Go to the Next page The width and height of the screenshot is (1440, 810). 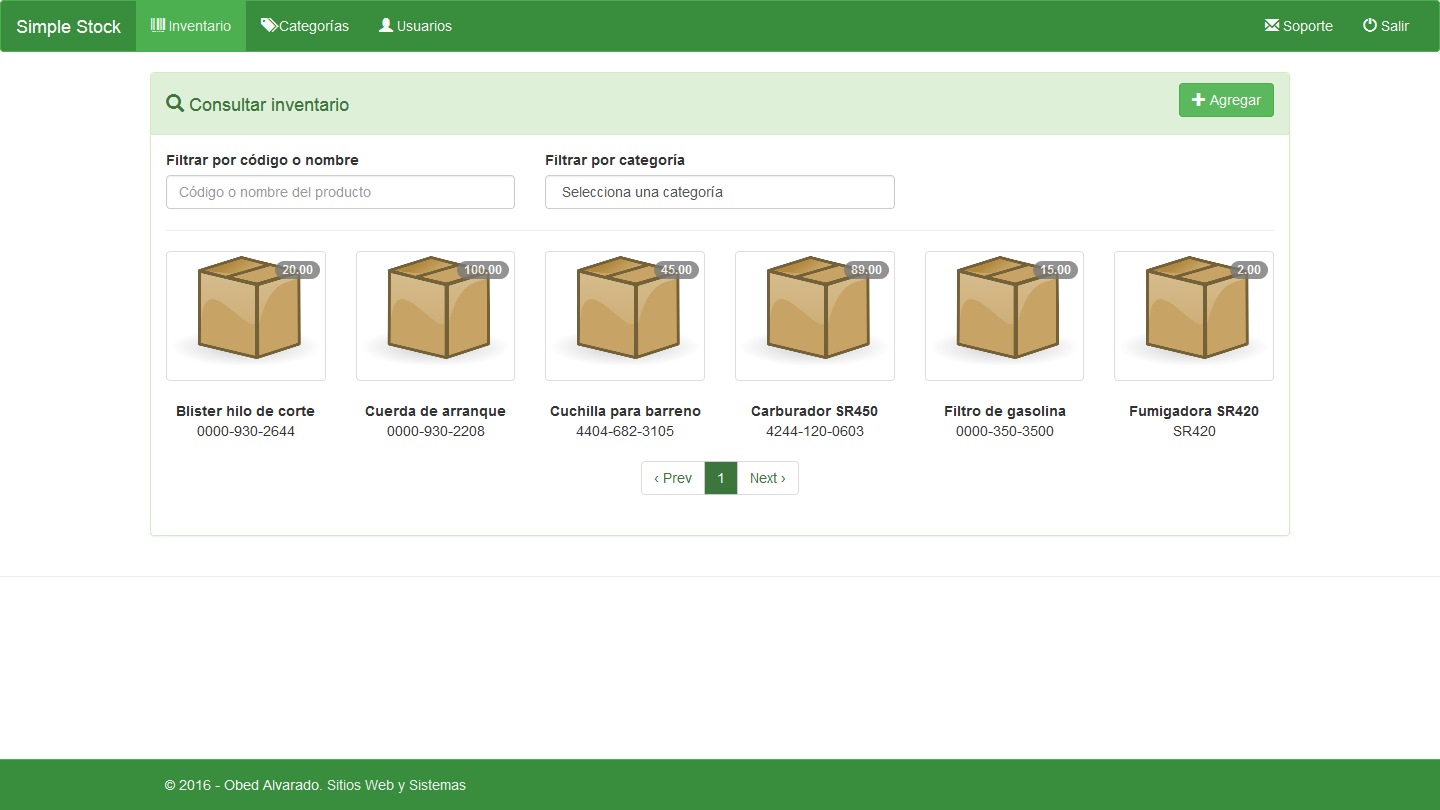tap(767, 477)
